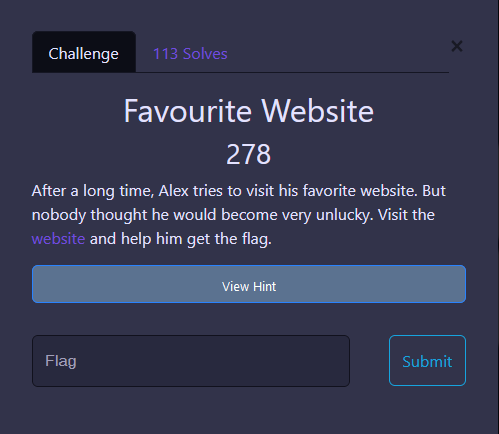Viewport: 499px width, 434px height.
Task: Reveal the hint with View Hint
Action: coord(249,284)
